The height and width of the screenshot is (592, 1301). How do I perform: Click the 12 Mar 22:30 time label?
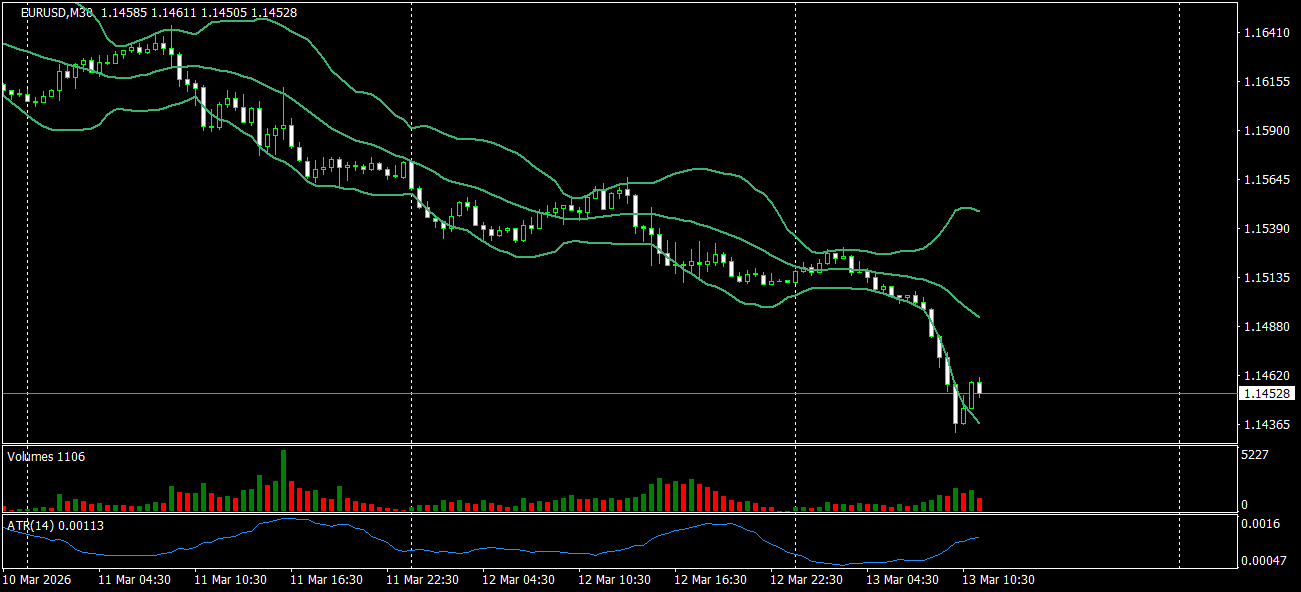[x=806, y=580]
